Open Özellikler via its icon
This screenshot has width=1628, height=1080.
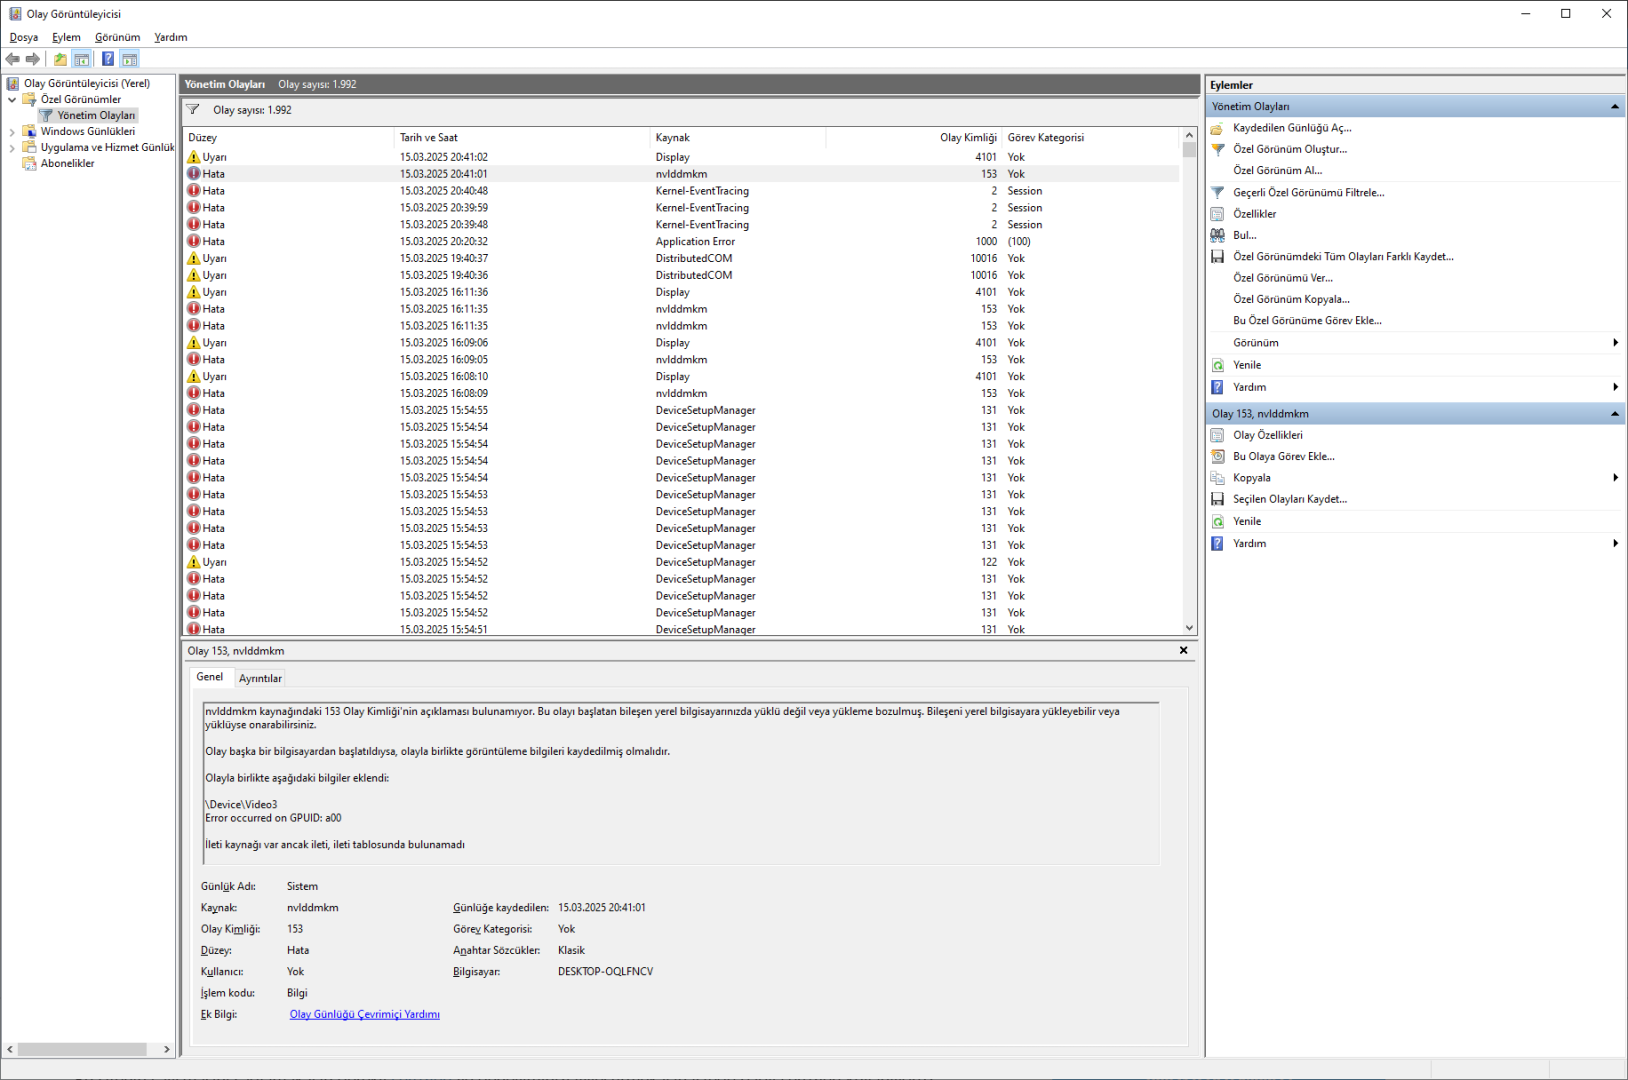tap(1217, 214)
